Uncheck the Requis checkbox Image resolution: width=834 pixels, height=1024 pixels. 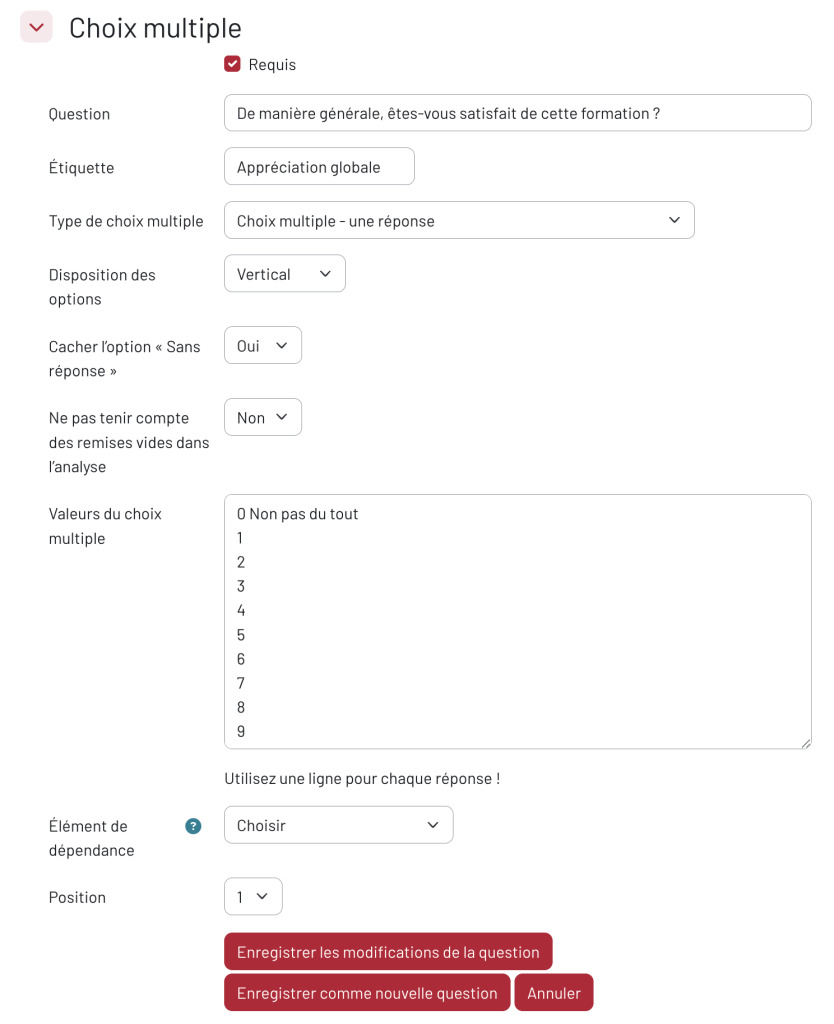[x=232, y=64]
